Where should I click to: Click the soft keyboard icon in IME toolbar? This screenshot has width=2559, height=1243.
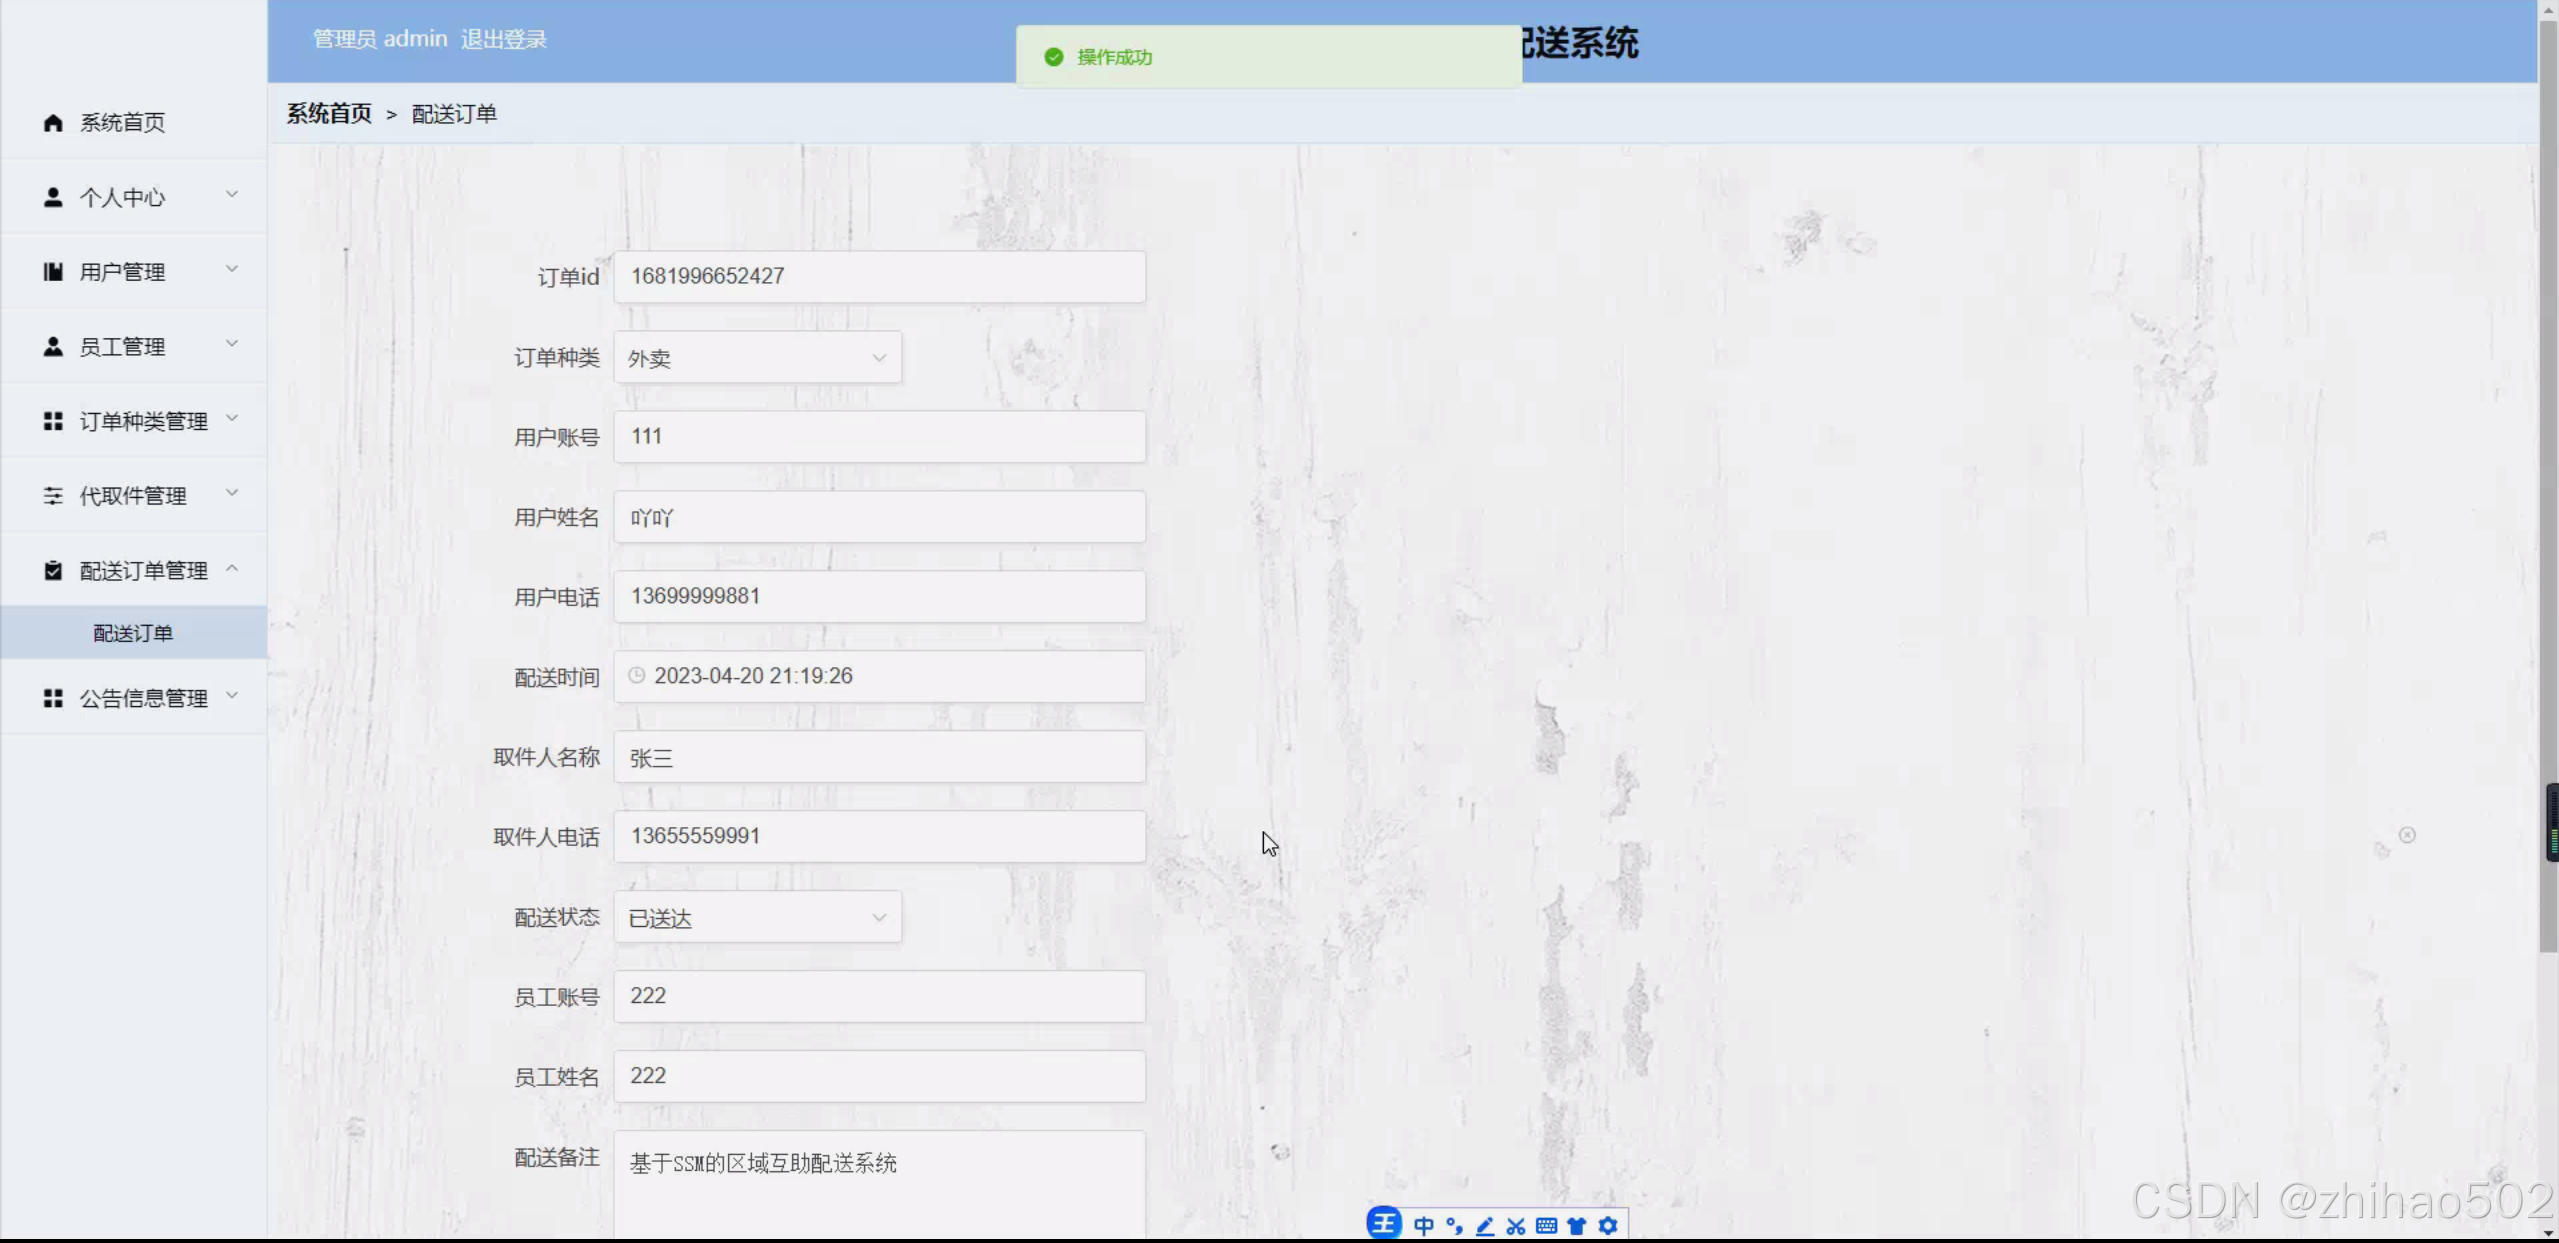(1546, 1226)
